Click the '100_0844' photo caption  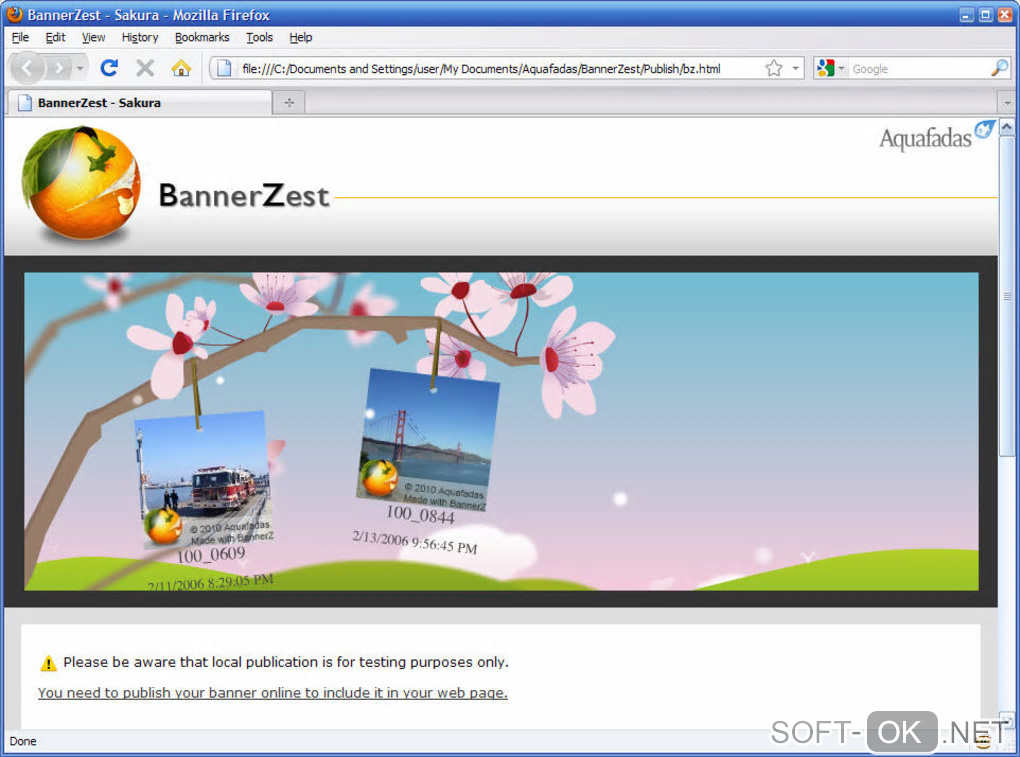[x=420, y=515]
